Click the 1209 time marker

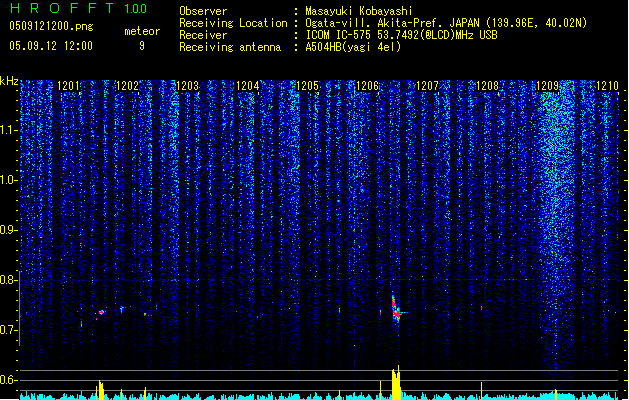point(548,86)
